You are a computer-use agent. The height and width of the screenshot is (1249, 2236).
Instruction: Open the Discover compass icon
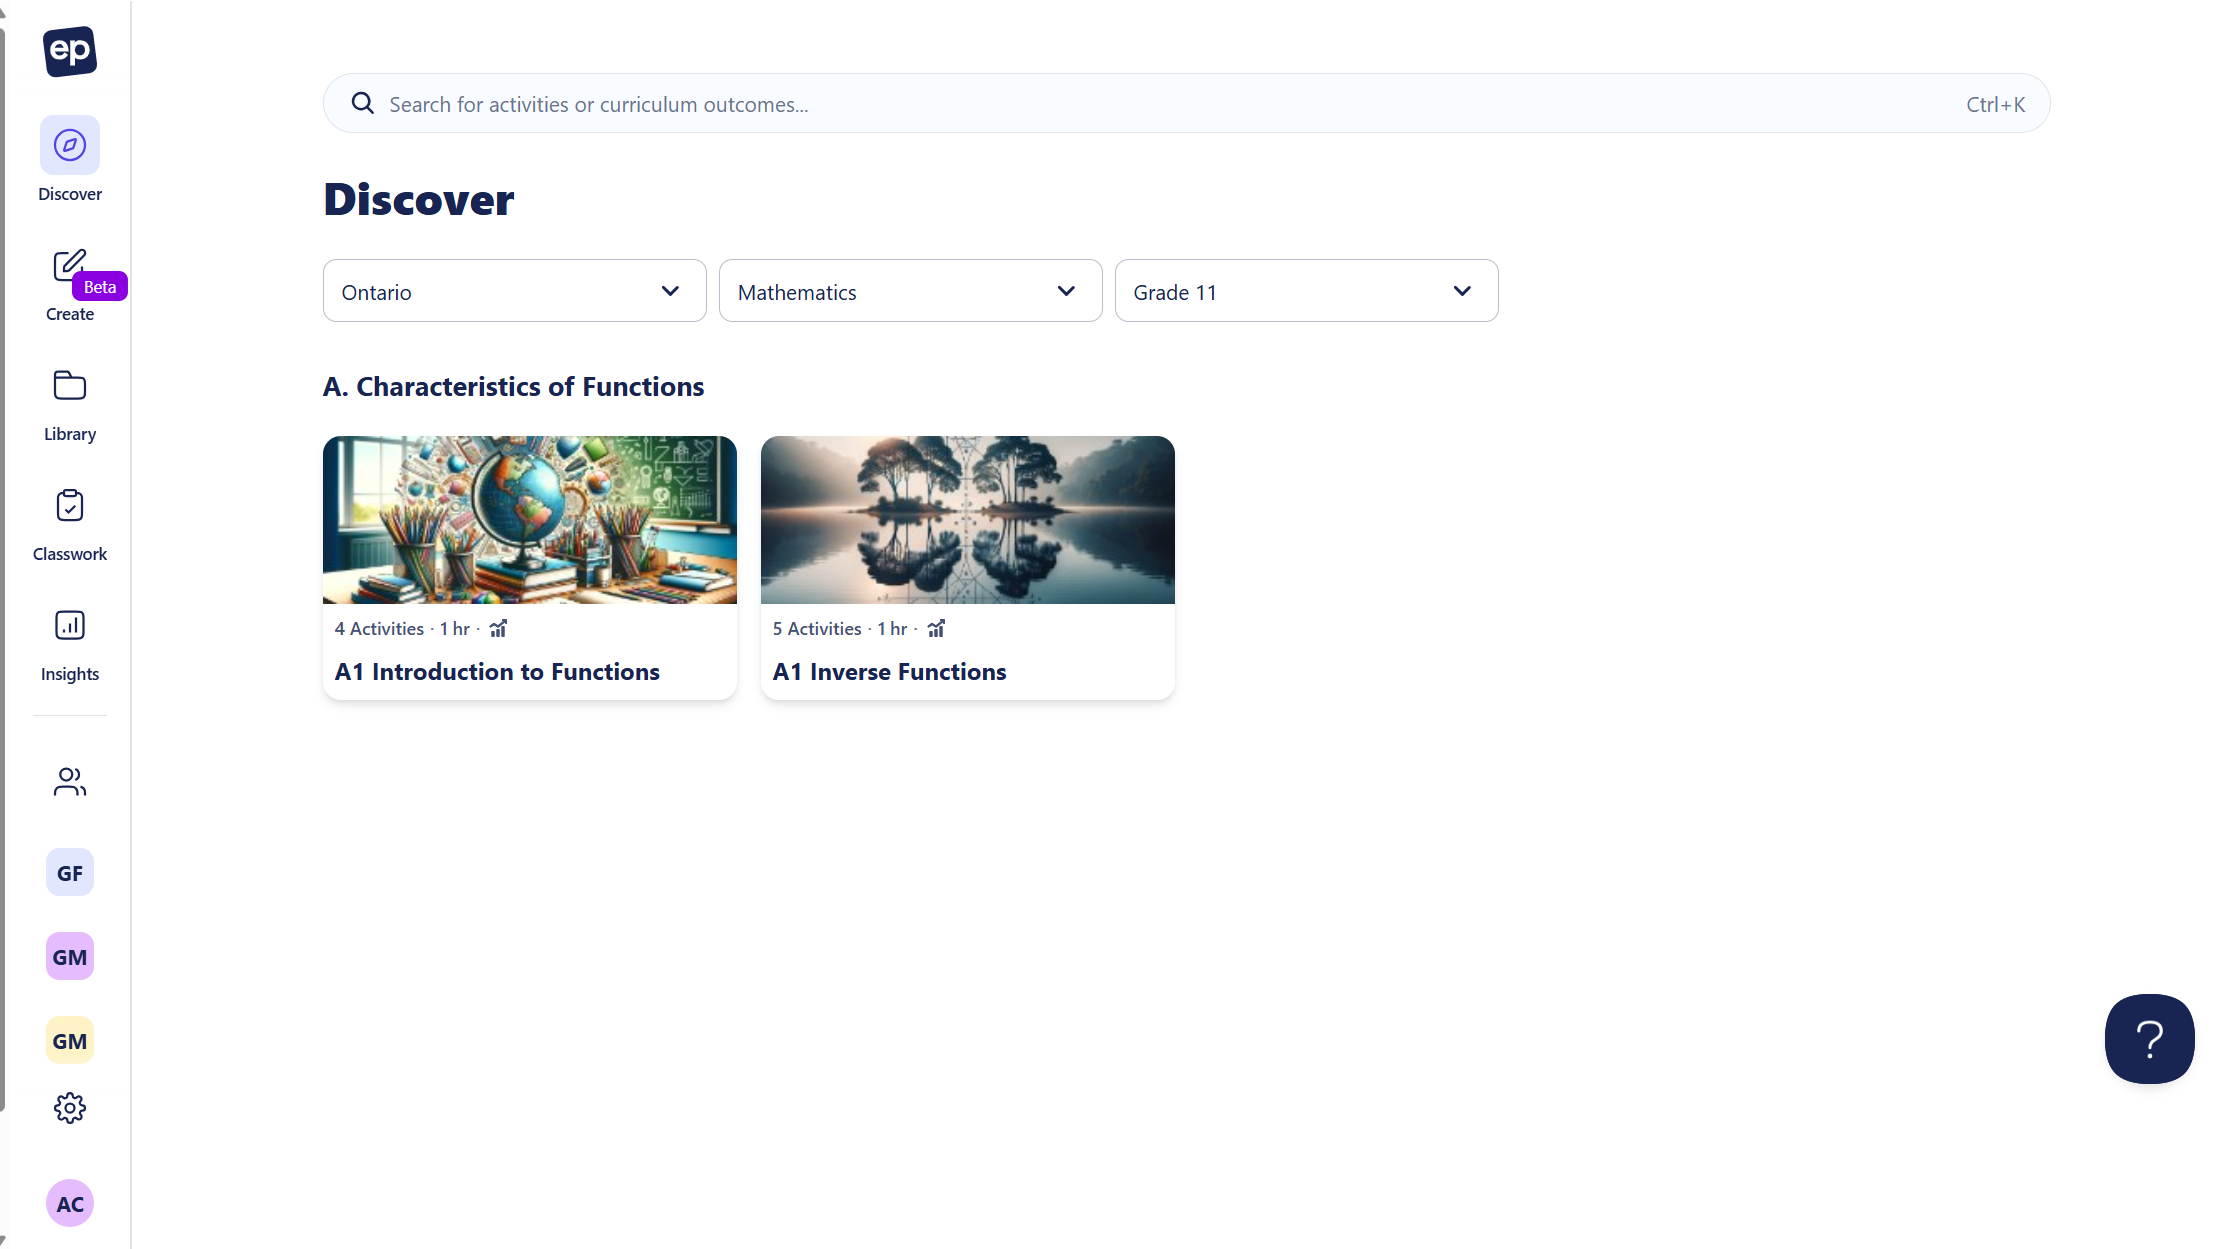click(x=70, y=145)
